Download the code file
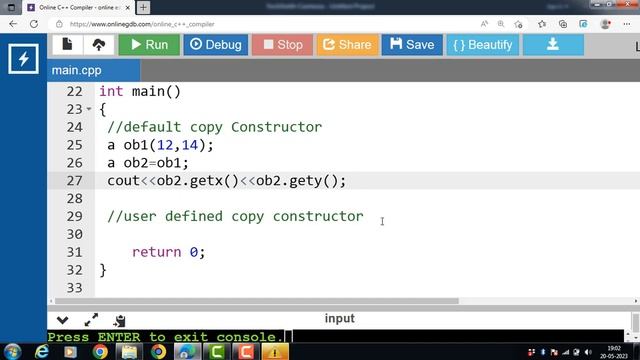Screen dimensions: 640x360 [x=553, y=44]
